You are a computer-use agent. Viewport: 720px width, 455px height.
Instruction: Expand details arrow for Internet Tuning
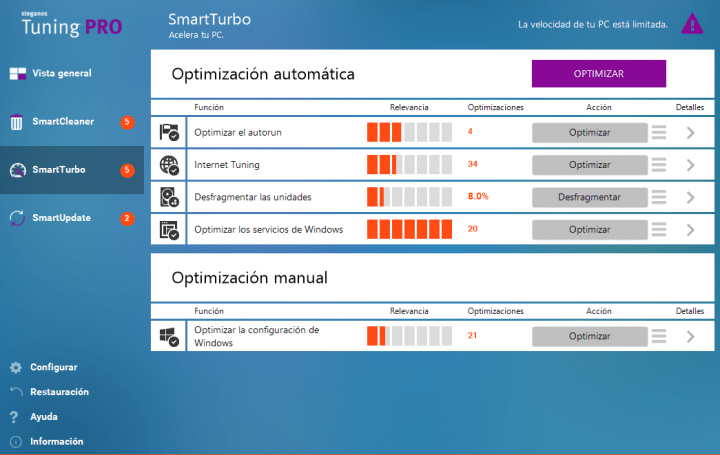(x=690, y=165)
